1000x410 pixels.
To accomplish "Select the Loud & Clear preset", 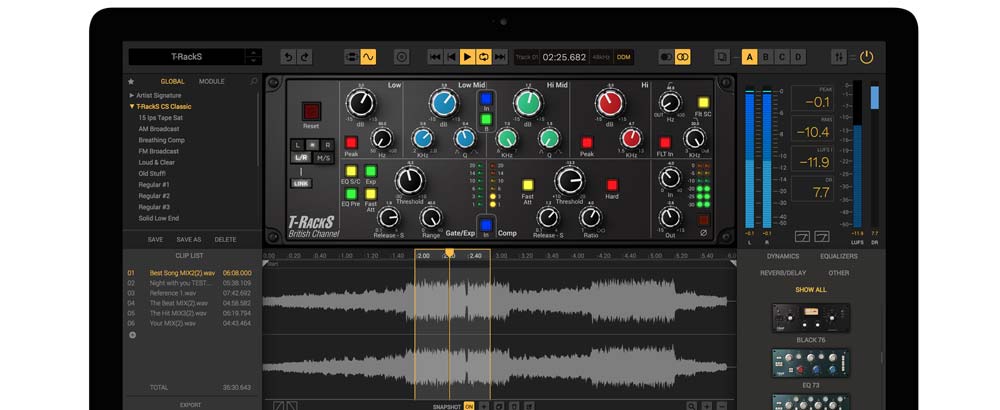I will tap(157, 163).
